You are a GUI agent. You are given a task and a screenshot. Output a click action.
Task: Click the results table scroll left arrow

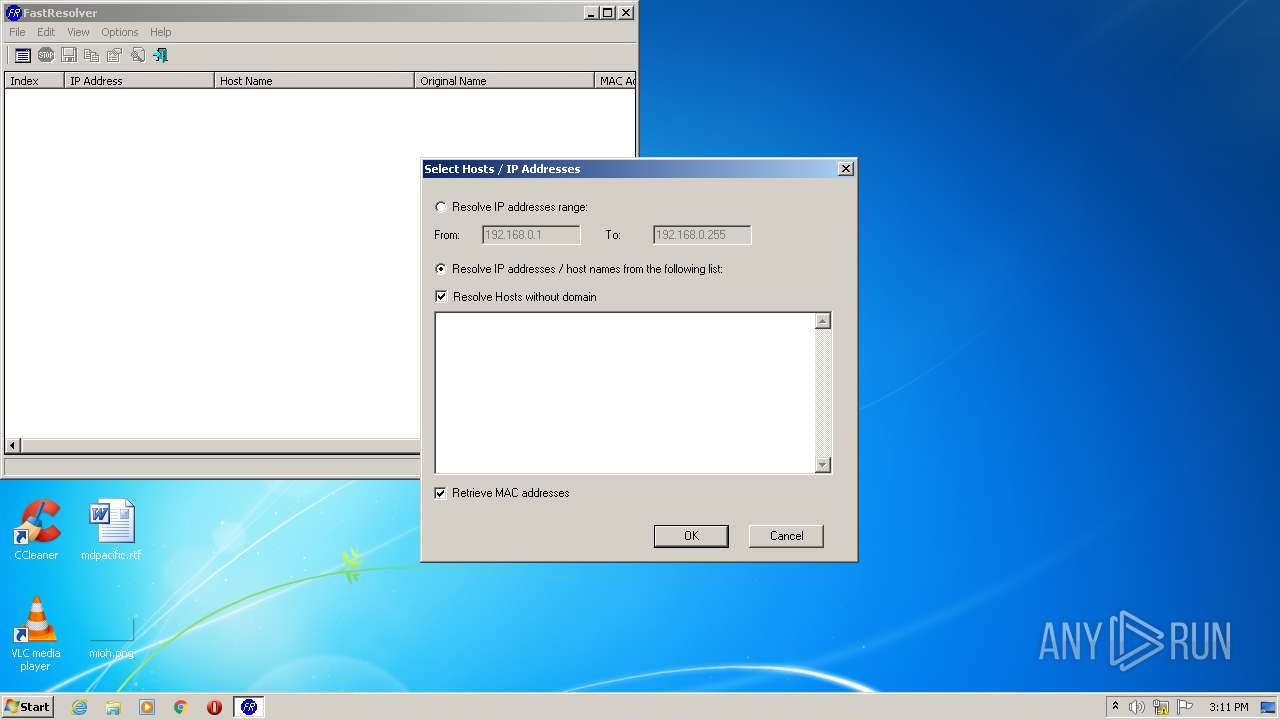click(x=13, y=446)
